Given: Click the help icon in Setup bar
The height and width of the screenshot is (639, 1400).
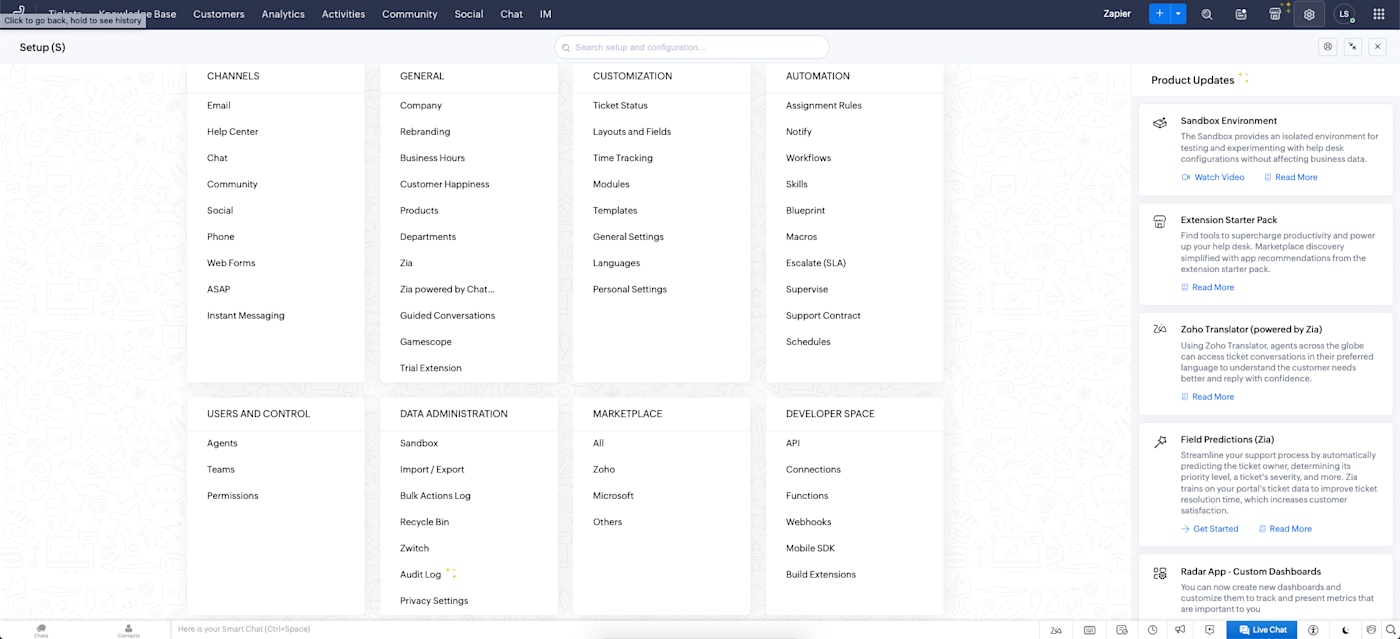Looking at the screenshot, I should pos(1328,47).
